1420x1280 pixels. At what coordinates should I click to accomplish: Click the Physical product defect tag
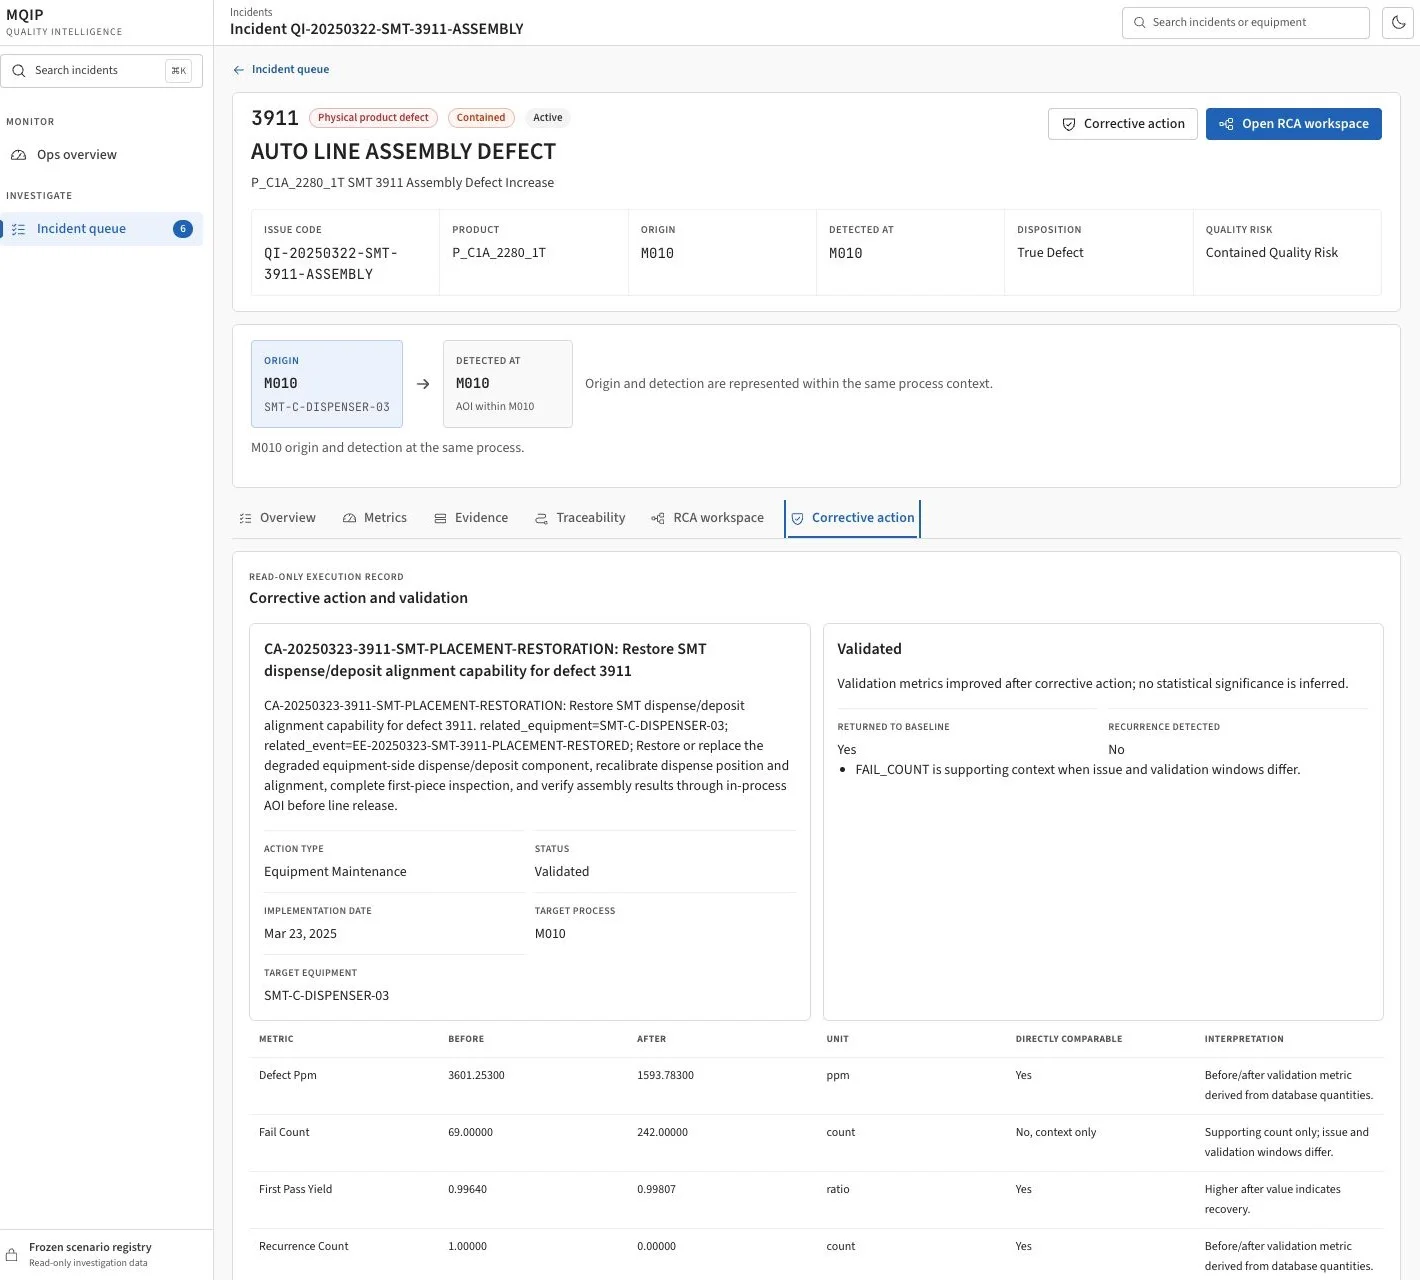pos(373,118)
